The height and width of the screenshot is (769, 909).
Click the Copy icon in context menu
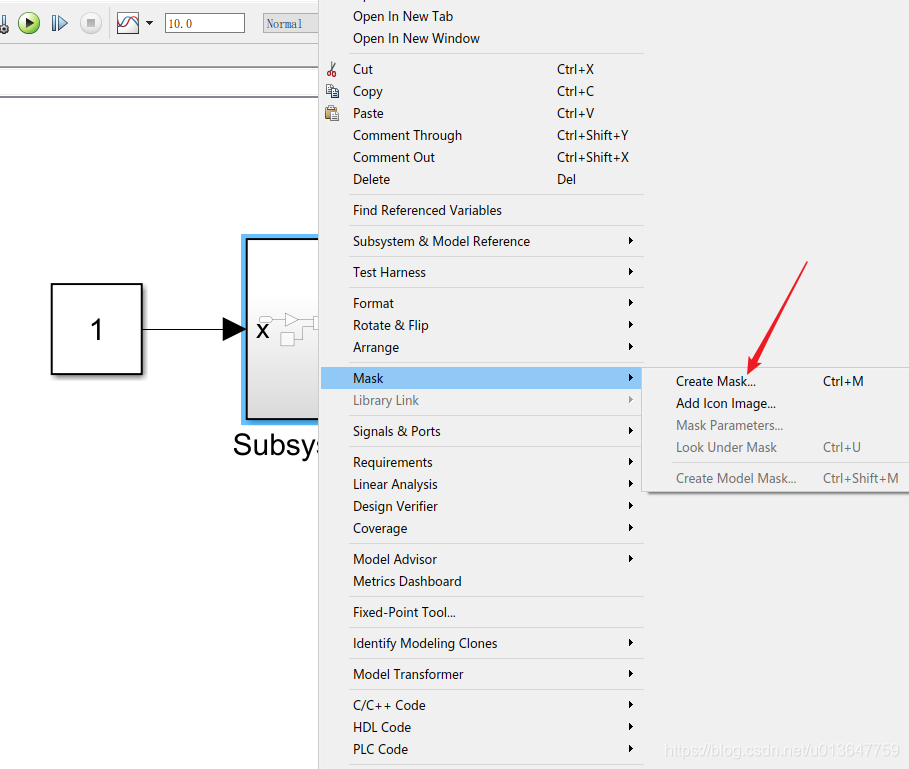coord(332,91)
